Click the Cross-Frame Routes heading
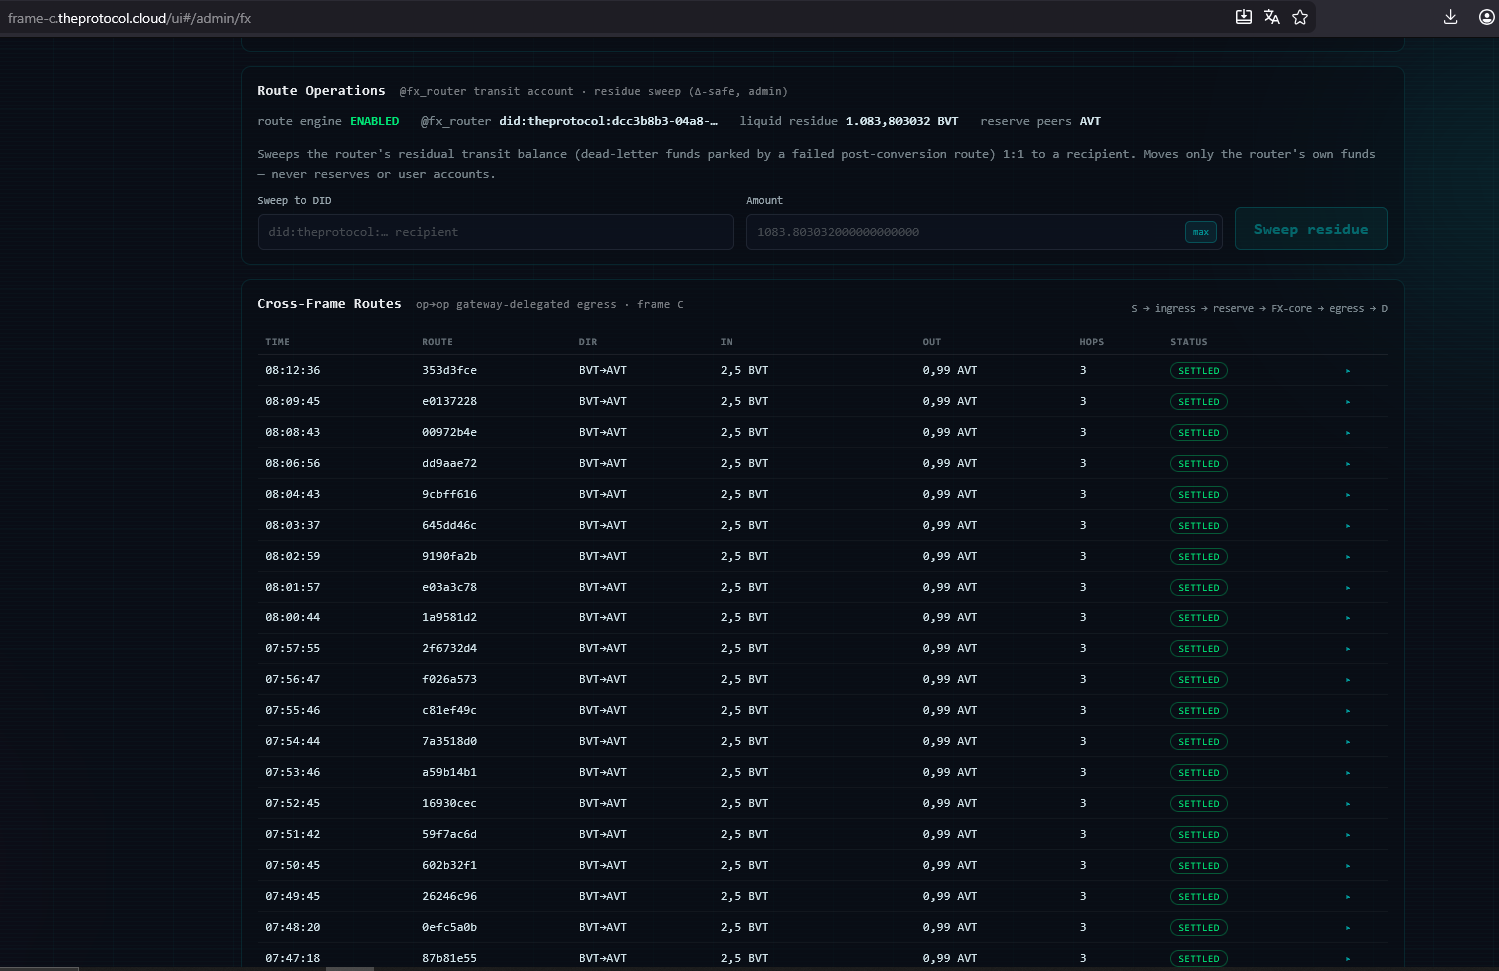 point(329,304)
